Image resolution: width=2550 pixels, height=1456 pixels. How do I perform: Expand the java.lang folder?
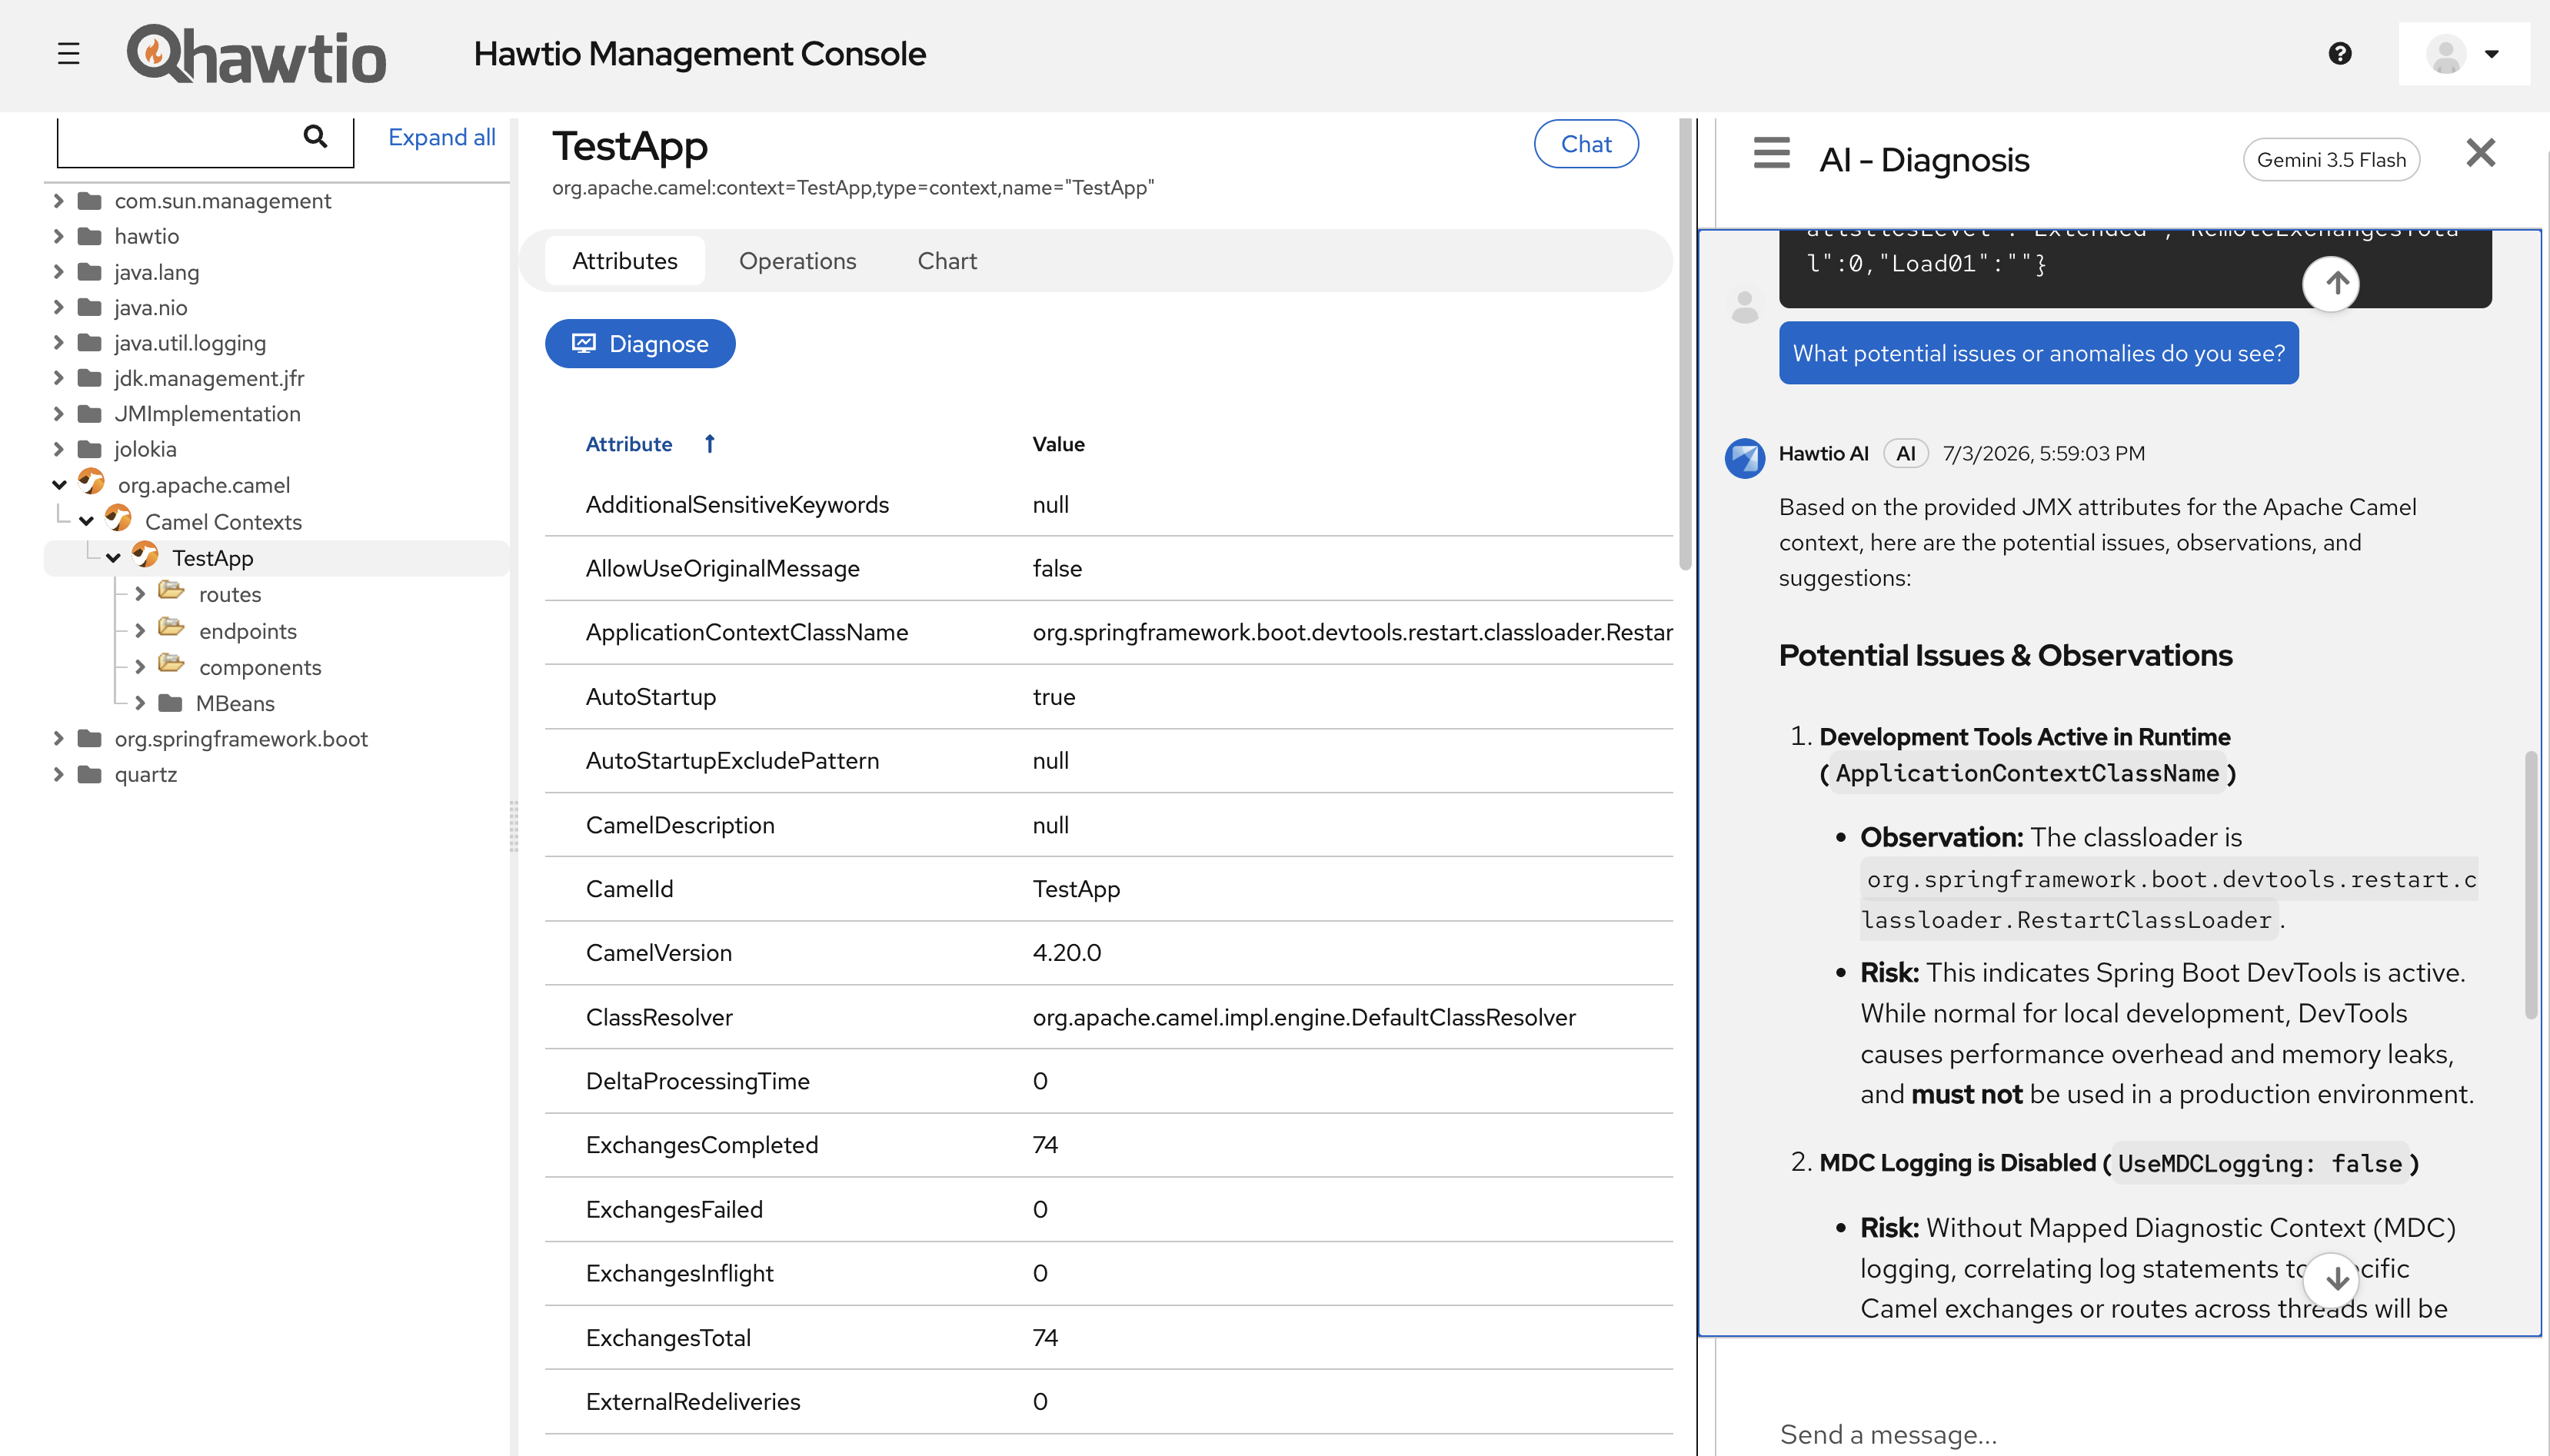58,272
